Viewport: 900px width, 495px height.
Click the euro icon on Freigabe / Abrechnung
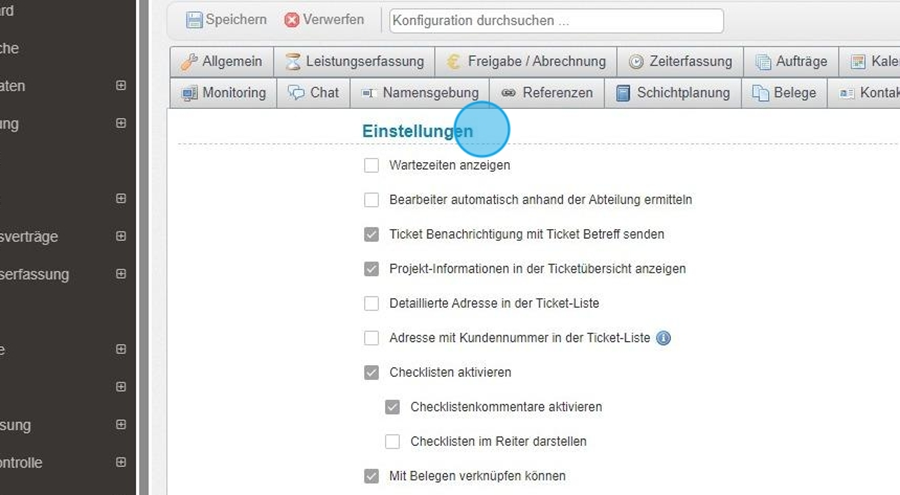(x=455, y=62)
